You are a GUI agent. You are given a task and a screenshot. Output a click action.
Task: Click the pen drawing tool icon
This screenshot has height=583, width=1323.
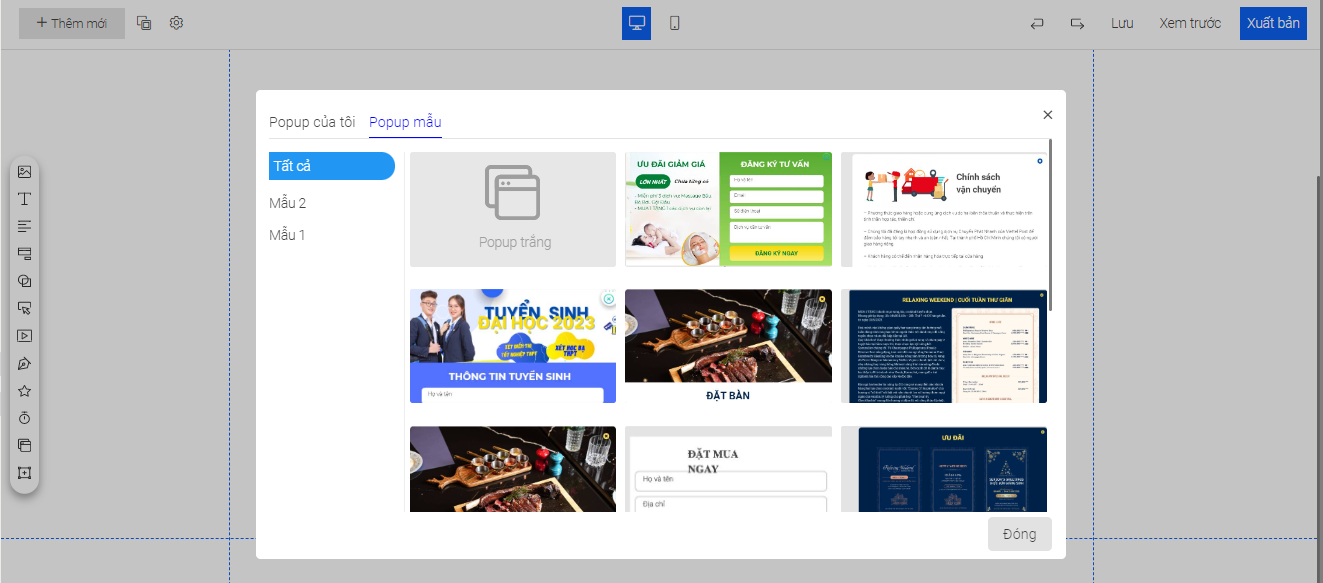pyautogui.click(x=25, y=363)
